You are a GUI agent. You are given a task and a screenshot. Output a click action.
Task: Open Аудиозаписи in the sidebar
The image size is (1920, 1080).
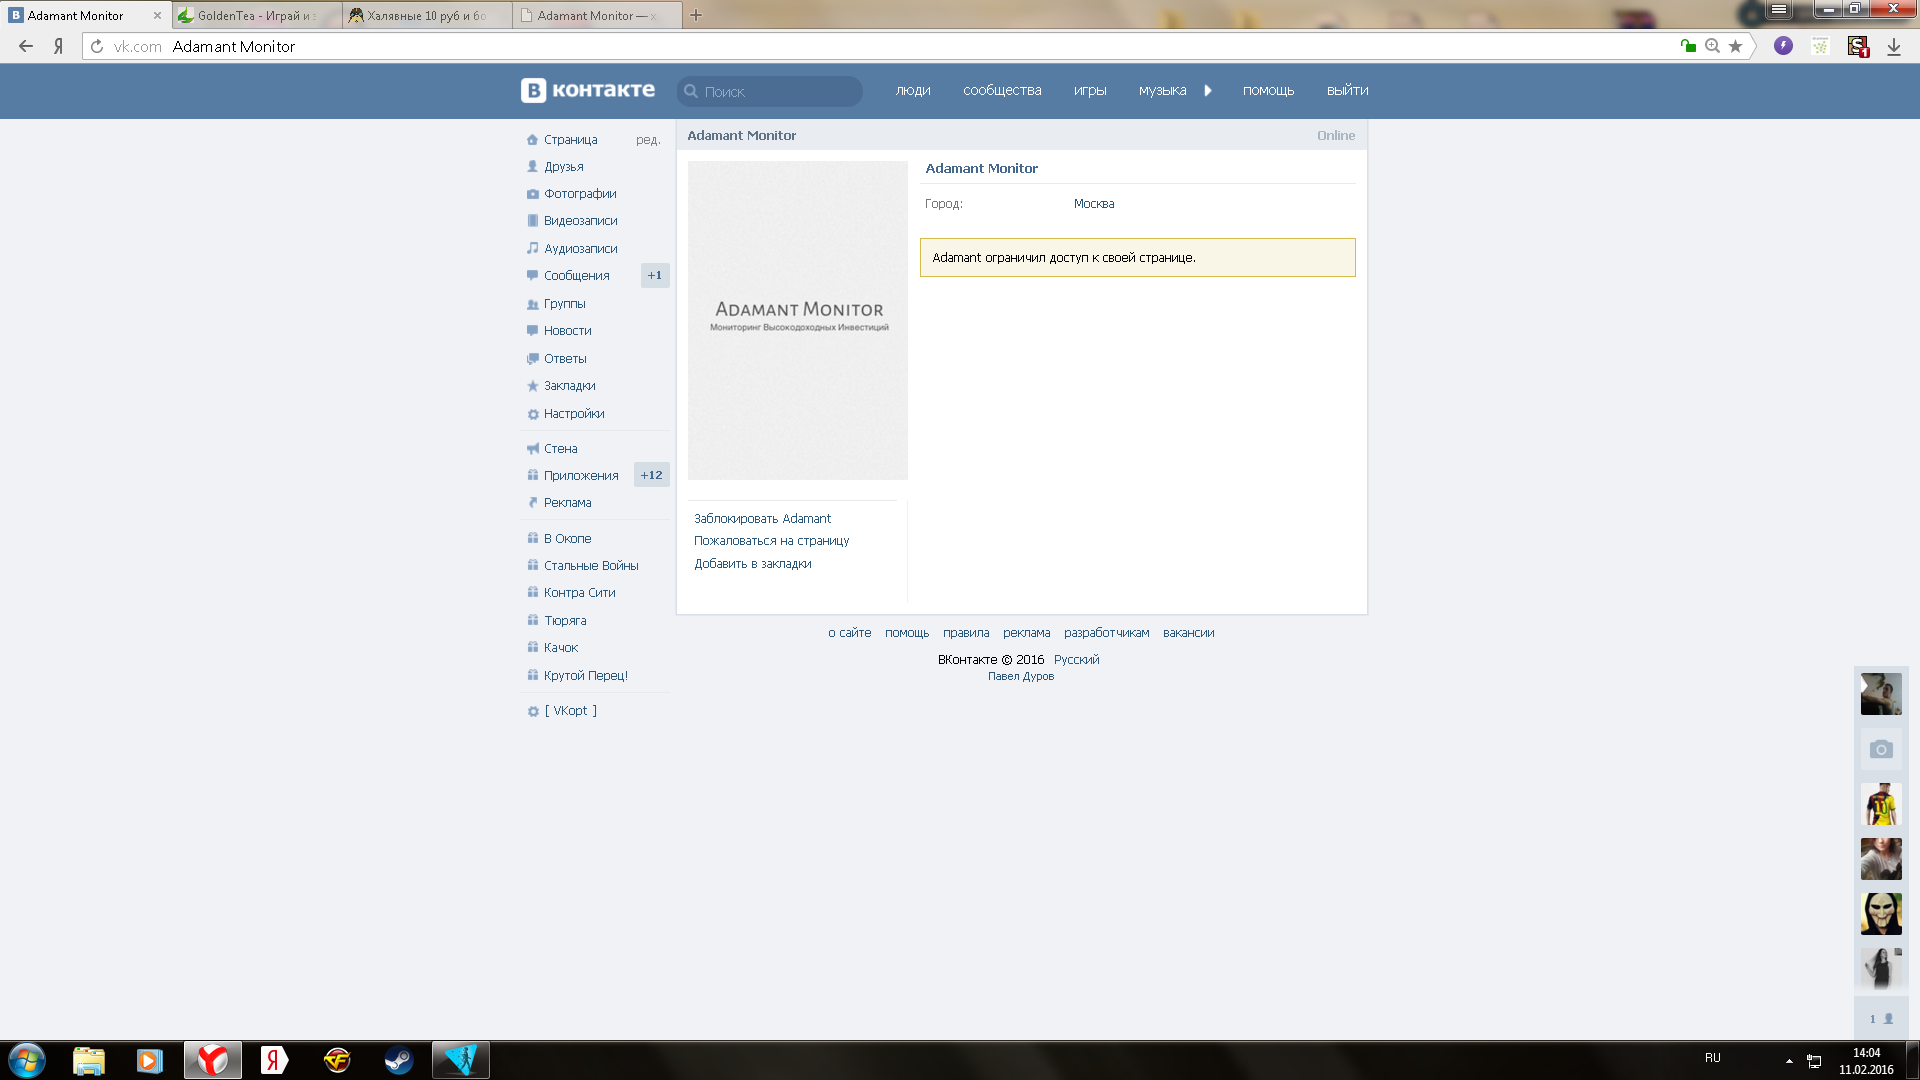pyautogui.click(x=580, y=249)
